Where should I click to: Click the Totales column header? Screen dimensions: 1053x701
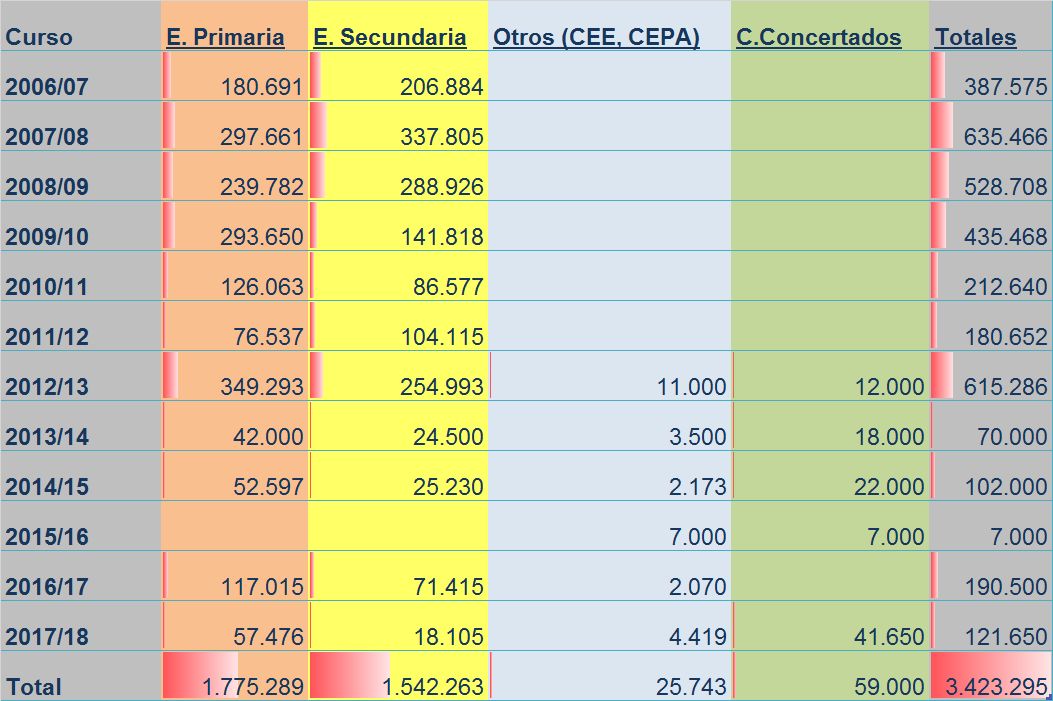tap(976, 37)
